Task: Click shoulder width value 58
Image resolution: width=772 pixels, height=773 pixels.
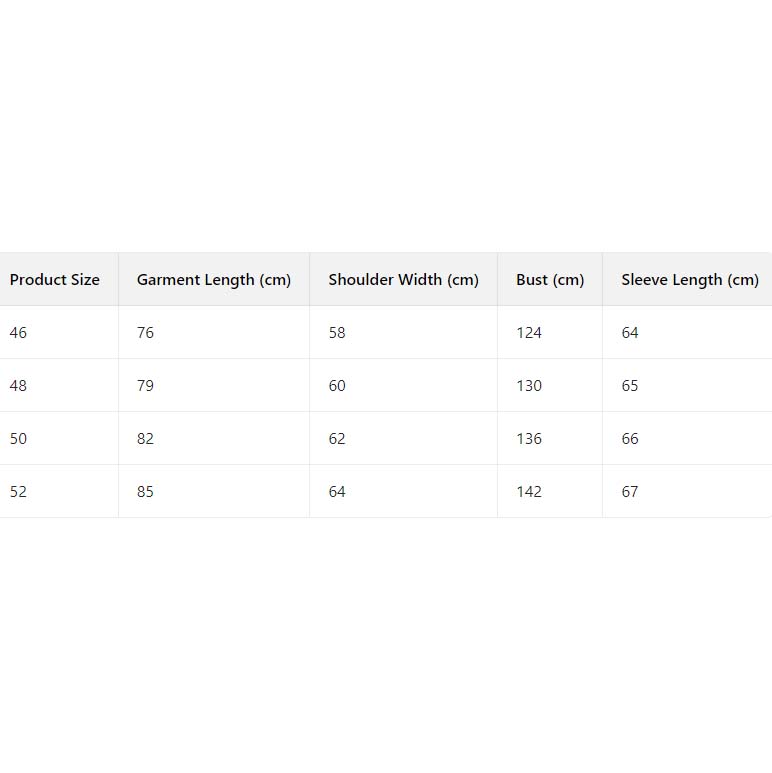Action: click(337, 333)
